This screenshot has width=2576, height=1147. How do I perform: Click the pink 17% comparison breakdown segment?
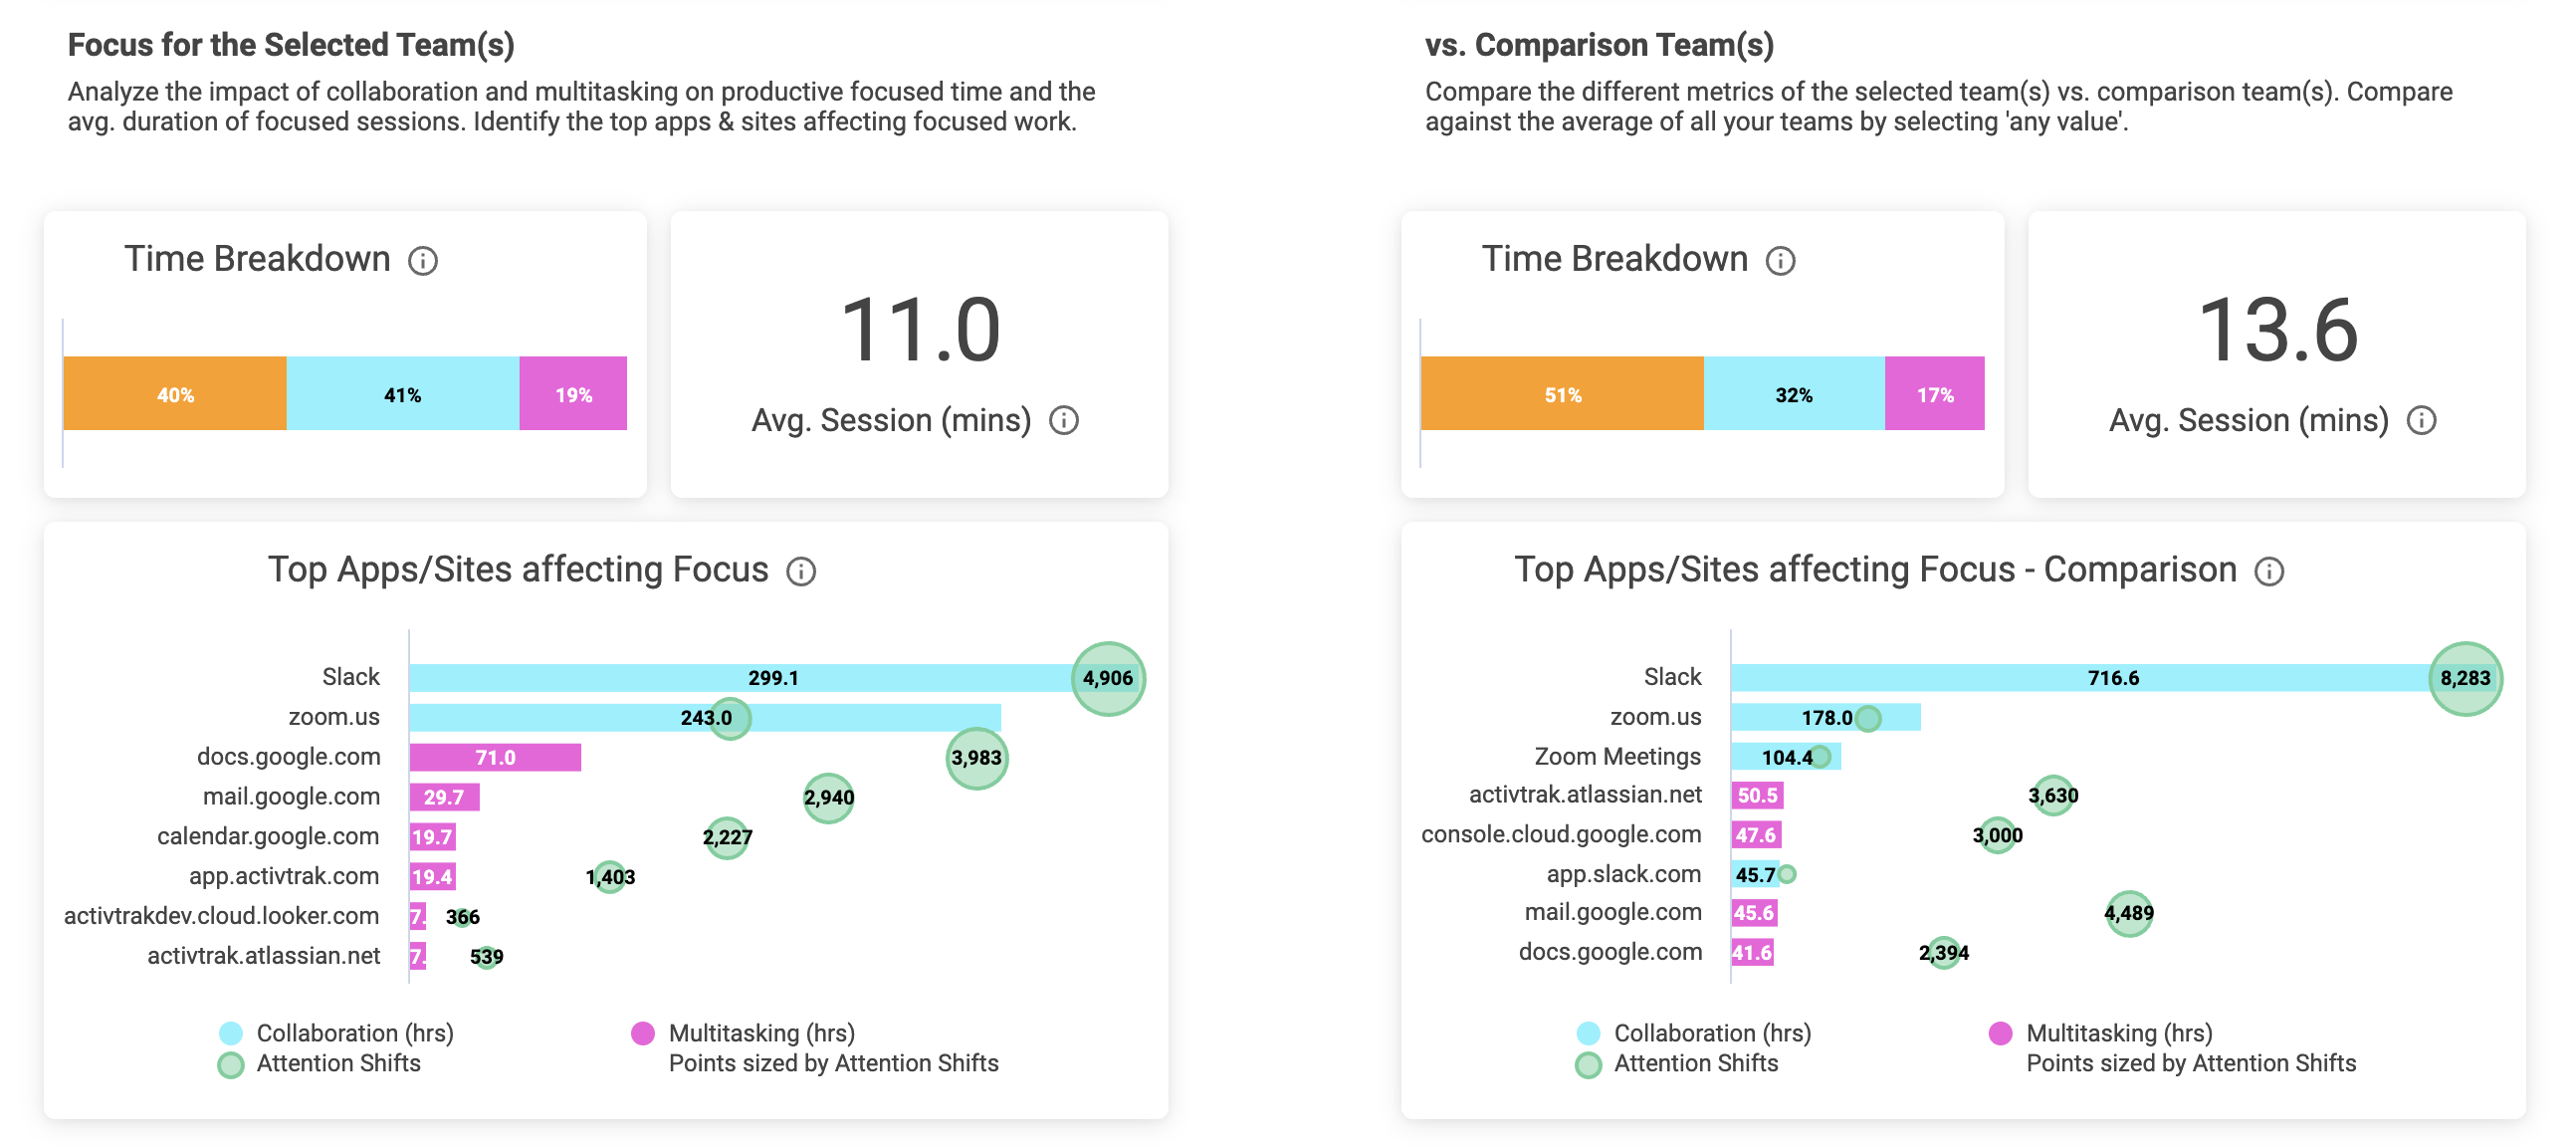click(1934, 394)
